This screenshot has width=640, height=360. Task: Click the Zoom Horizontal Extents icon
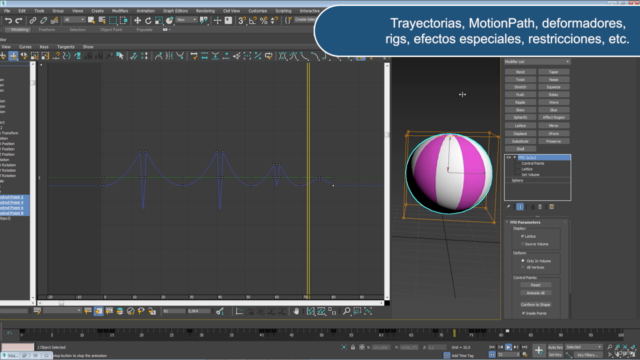[x=311, y=311]
